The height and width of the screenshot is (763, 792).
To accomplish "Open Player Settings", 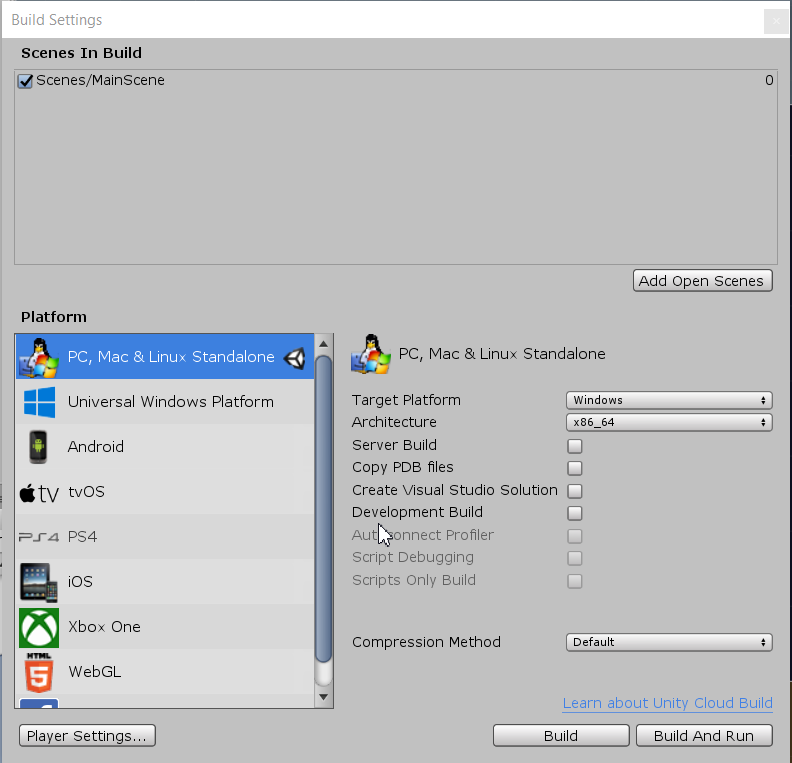I will tap(87, 736).
